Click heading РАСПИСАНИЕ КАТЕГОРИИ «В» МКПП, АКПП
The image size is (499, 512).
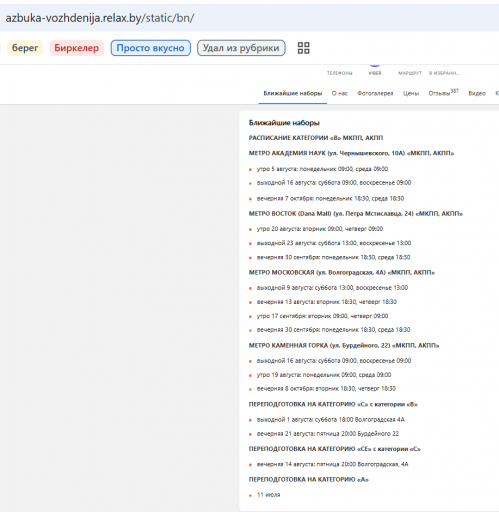tap(316, 138)
